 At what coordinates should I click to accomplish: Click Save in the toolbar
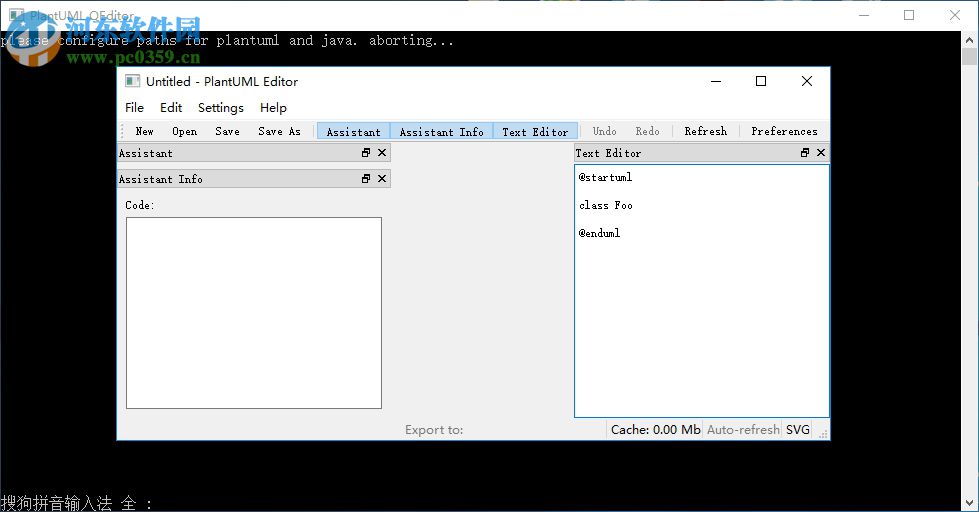[x=227, y=131]
